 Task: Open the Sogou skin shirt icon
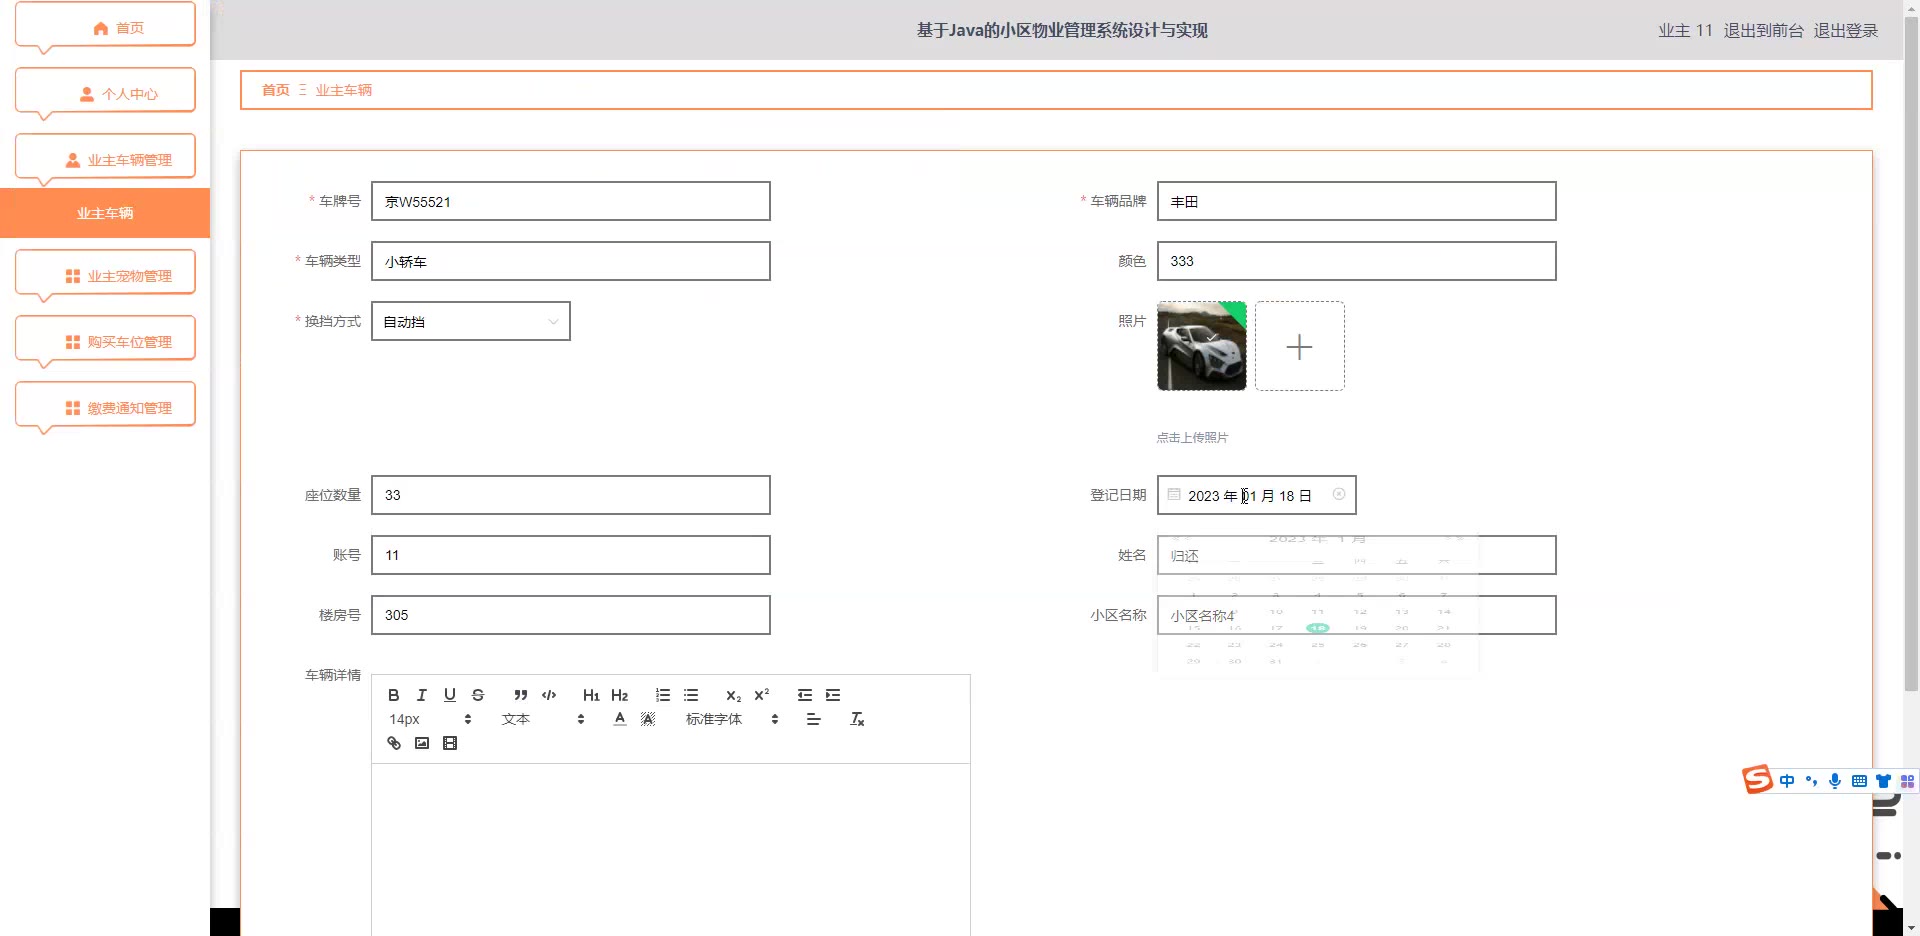(1883, 781)
